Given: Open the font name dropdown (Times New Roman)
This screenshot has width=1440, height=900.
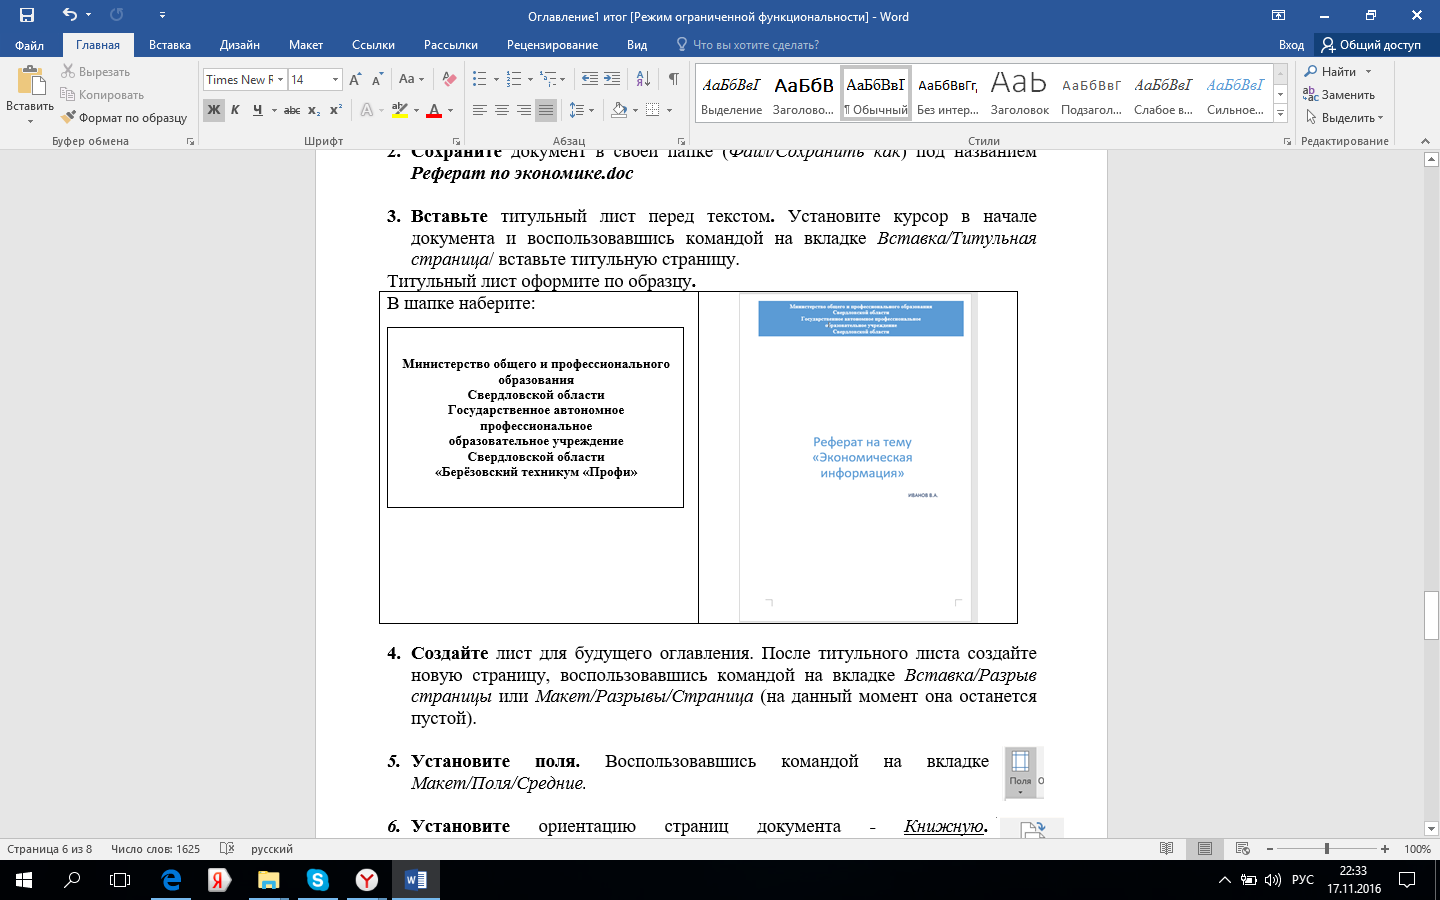Looking at the screenshot, I should coord(281,79).
